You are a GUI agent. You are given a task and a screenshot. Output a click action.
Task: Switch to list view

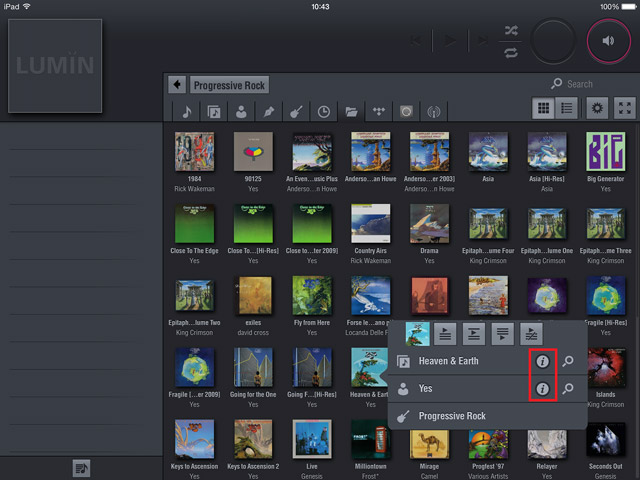coord(567,108)
